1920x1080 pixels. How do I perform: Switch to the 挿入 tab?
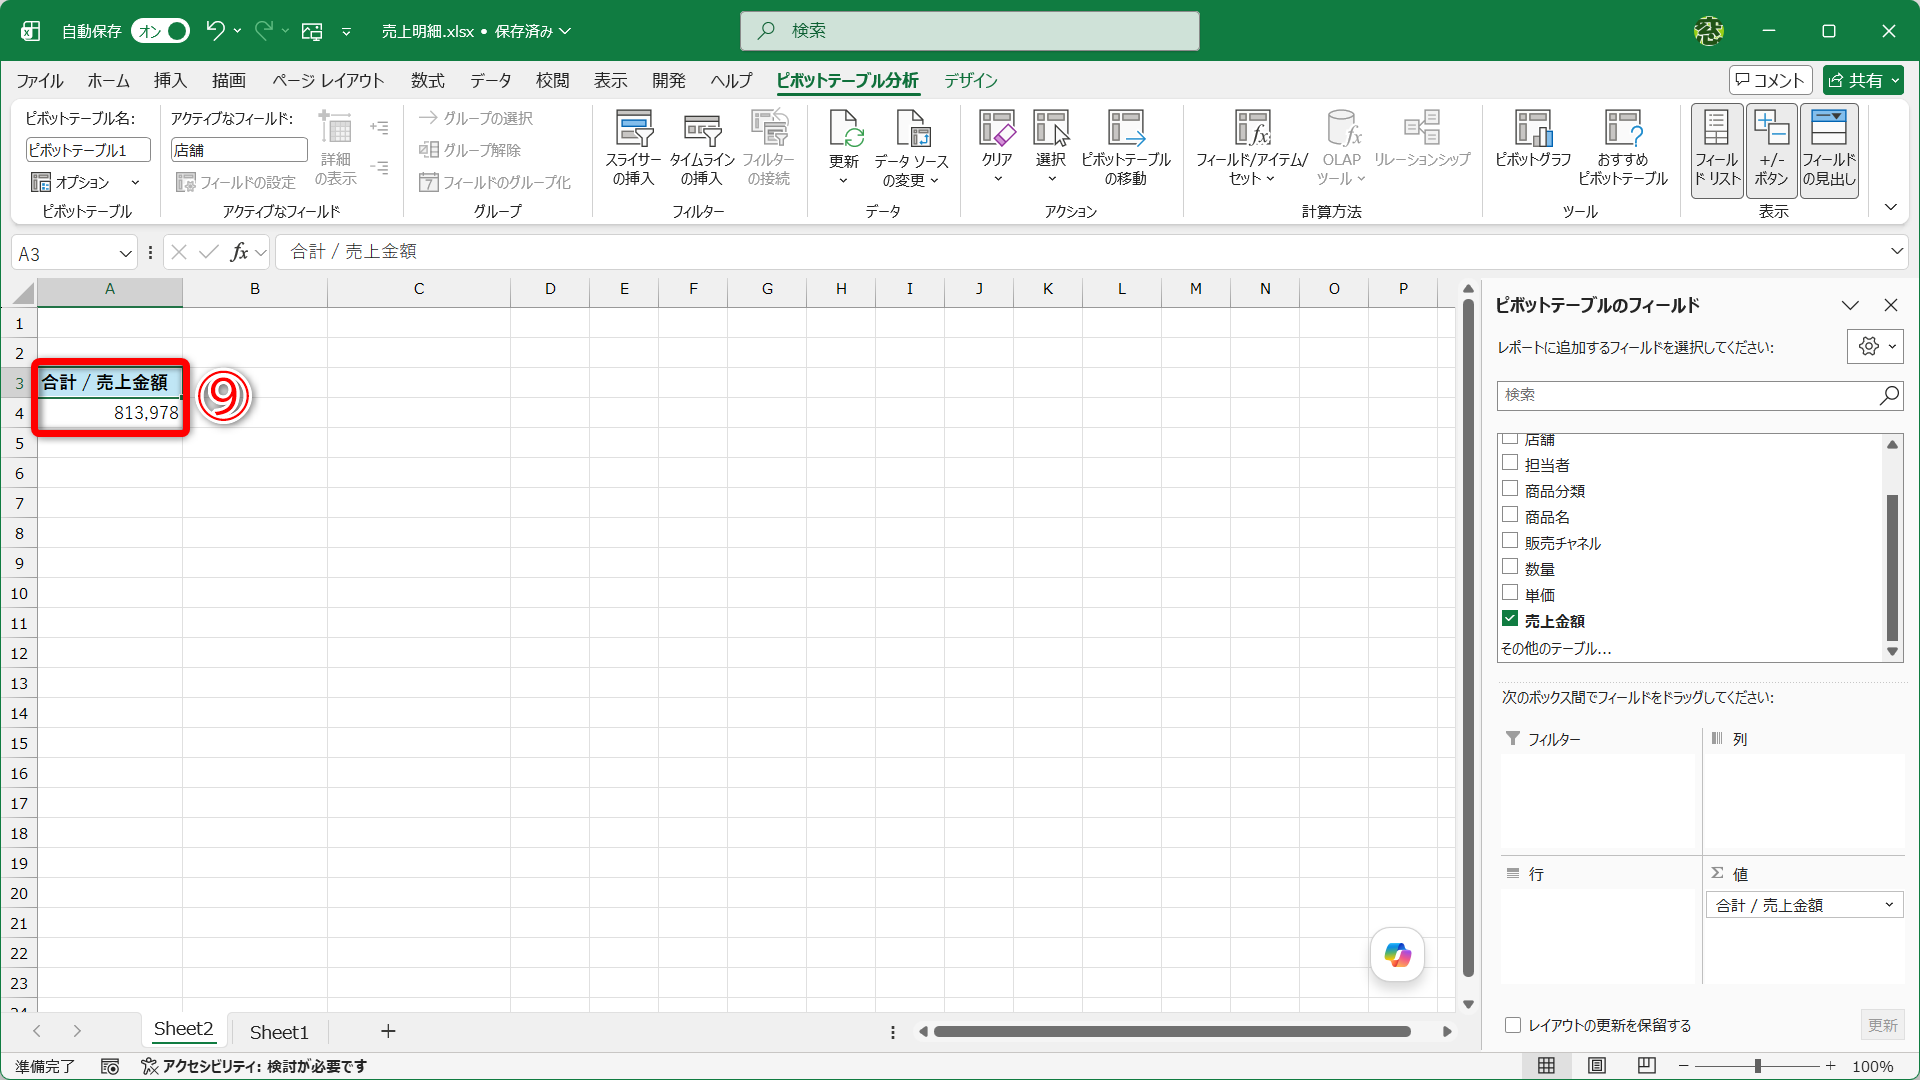(170, 80)
